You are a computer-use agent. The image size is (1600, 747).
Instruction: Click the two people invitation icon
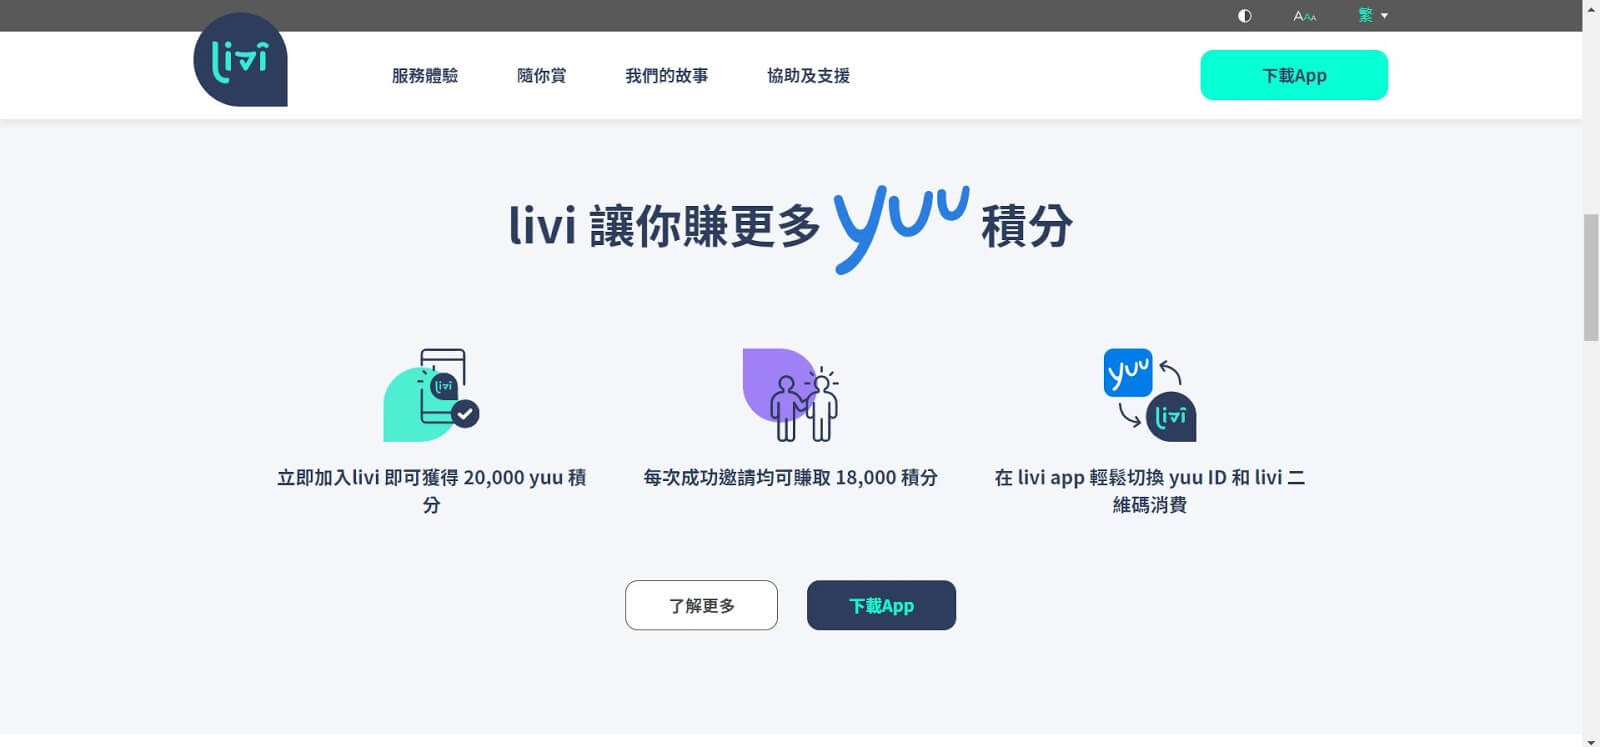pos(791,395)
